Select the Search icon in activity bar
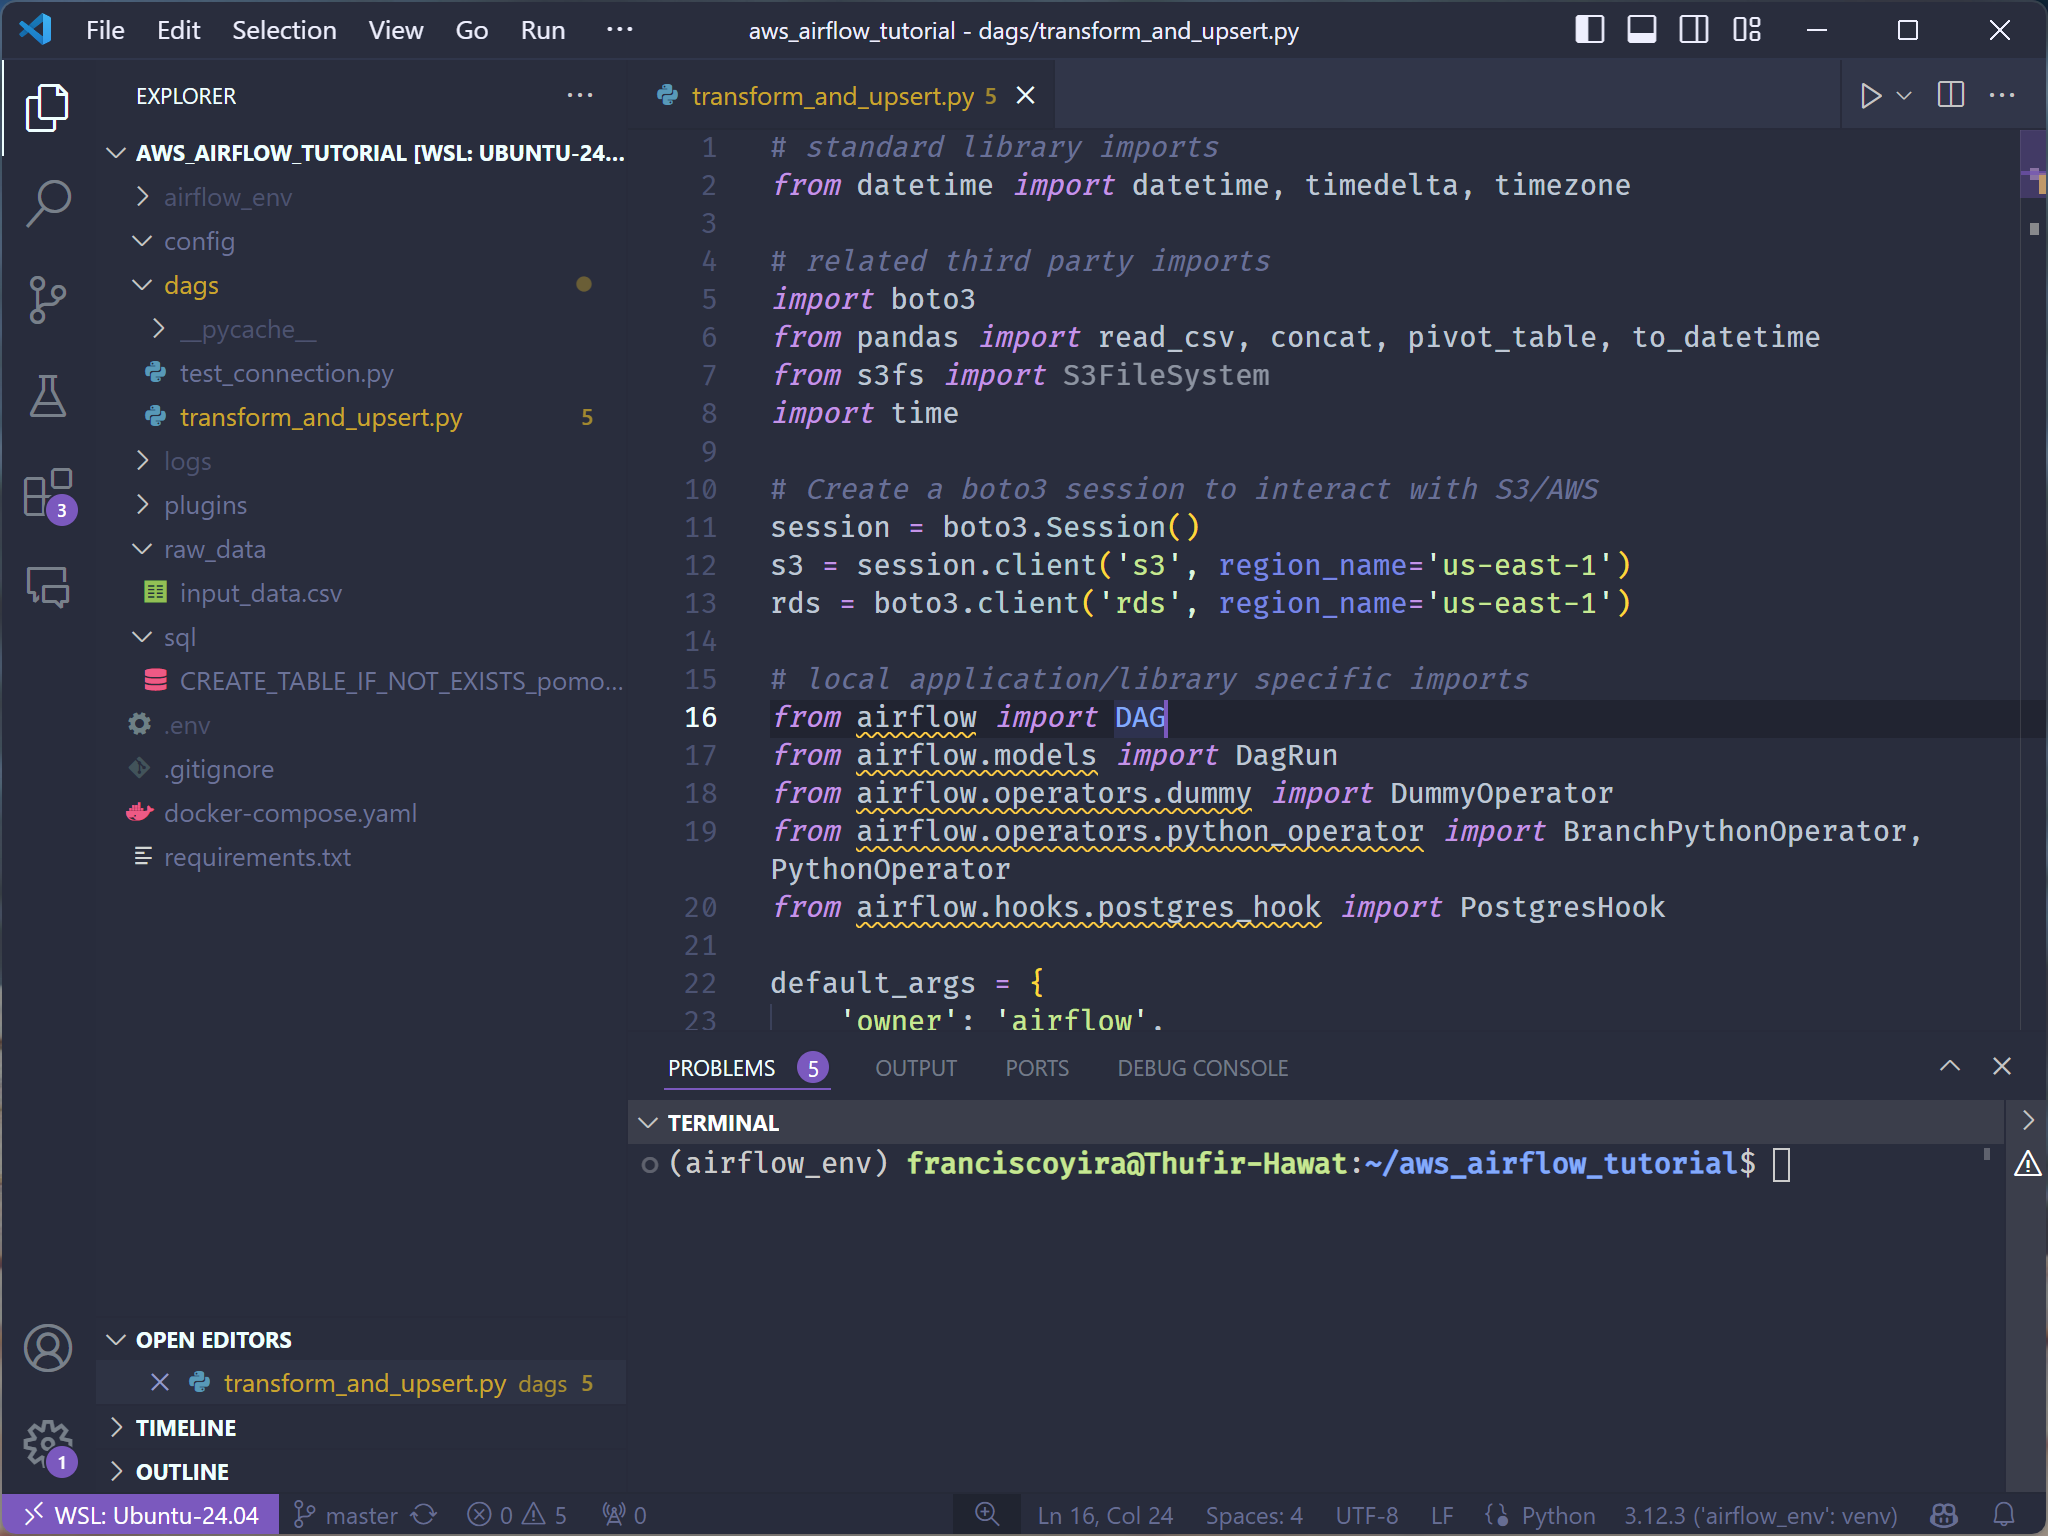 [47, 201]
